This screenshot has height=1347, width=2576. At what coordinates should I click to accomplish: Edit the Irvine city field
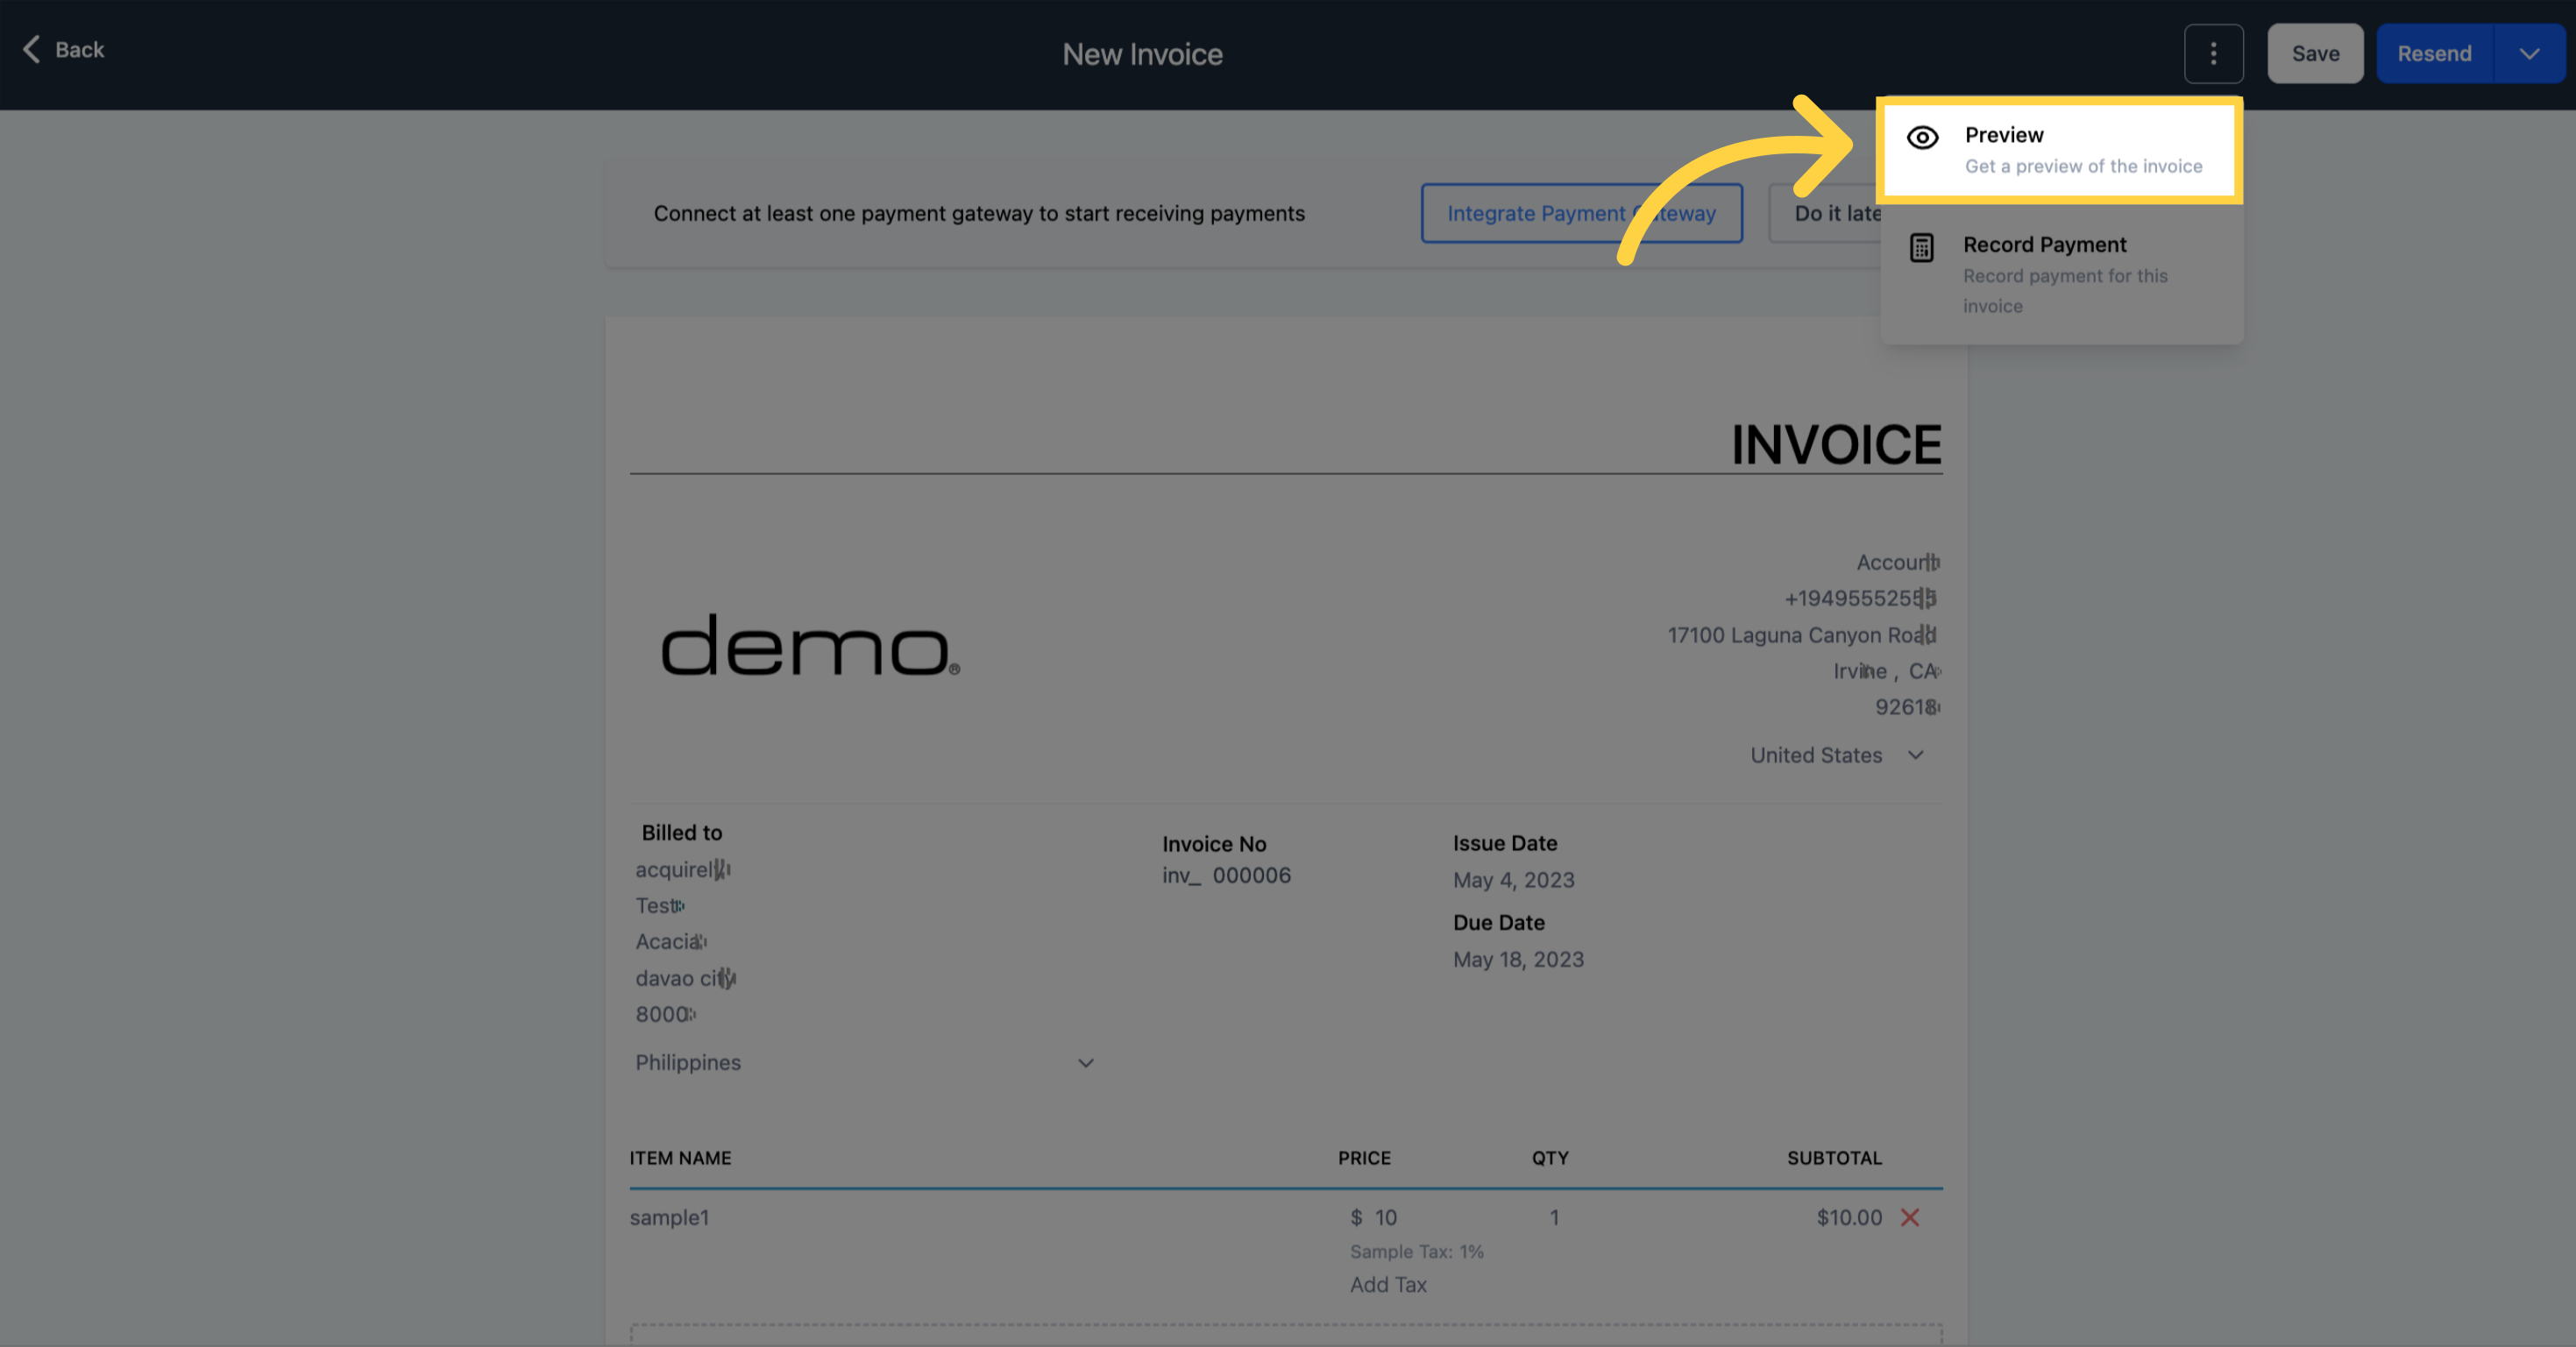(1860, 672)
